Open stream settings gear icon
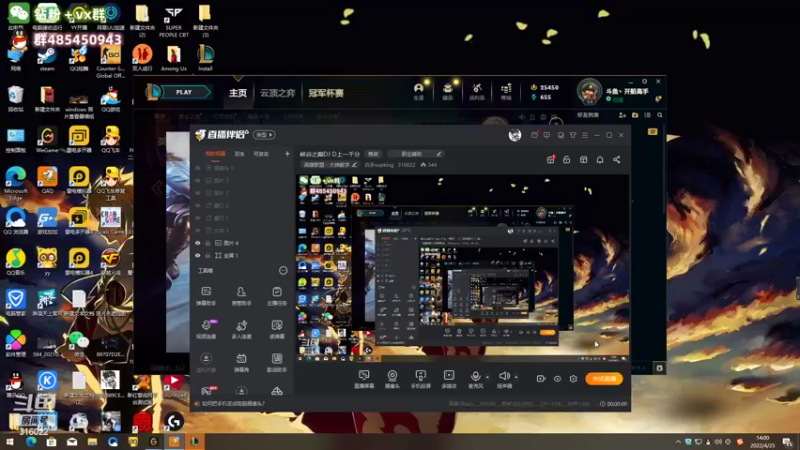Viewport: 800px width, 450px height. (x=573, y=379)
